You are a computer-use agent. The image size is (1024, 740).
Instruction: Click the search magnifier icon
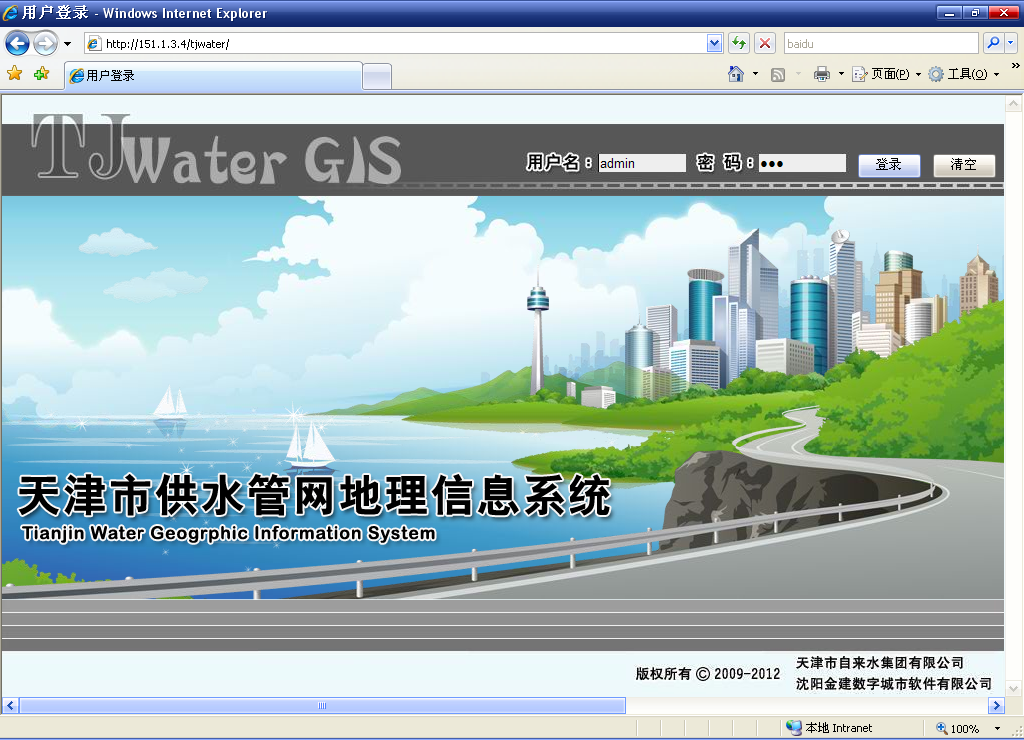993,44
